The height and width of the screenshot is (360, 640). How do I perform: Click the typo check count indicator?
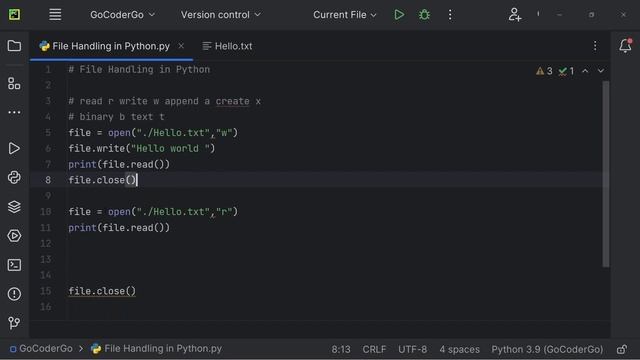pos(567,71)
